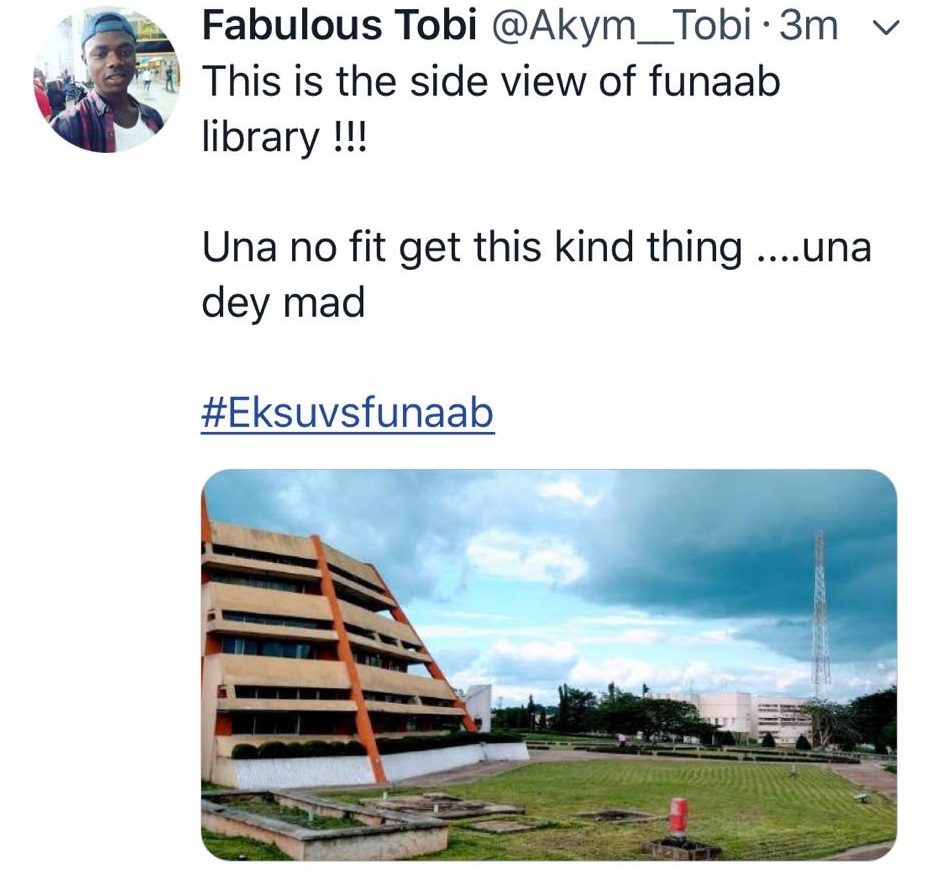The width and height of the screenshot is (944, 888).
Task: Click the 3m tweet timestamp
Action: tap(808, 27)
